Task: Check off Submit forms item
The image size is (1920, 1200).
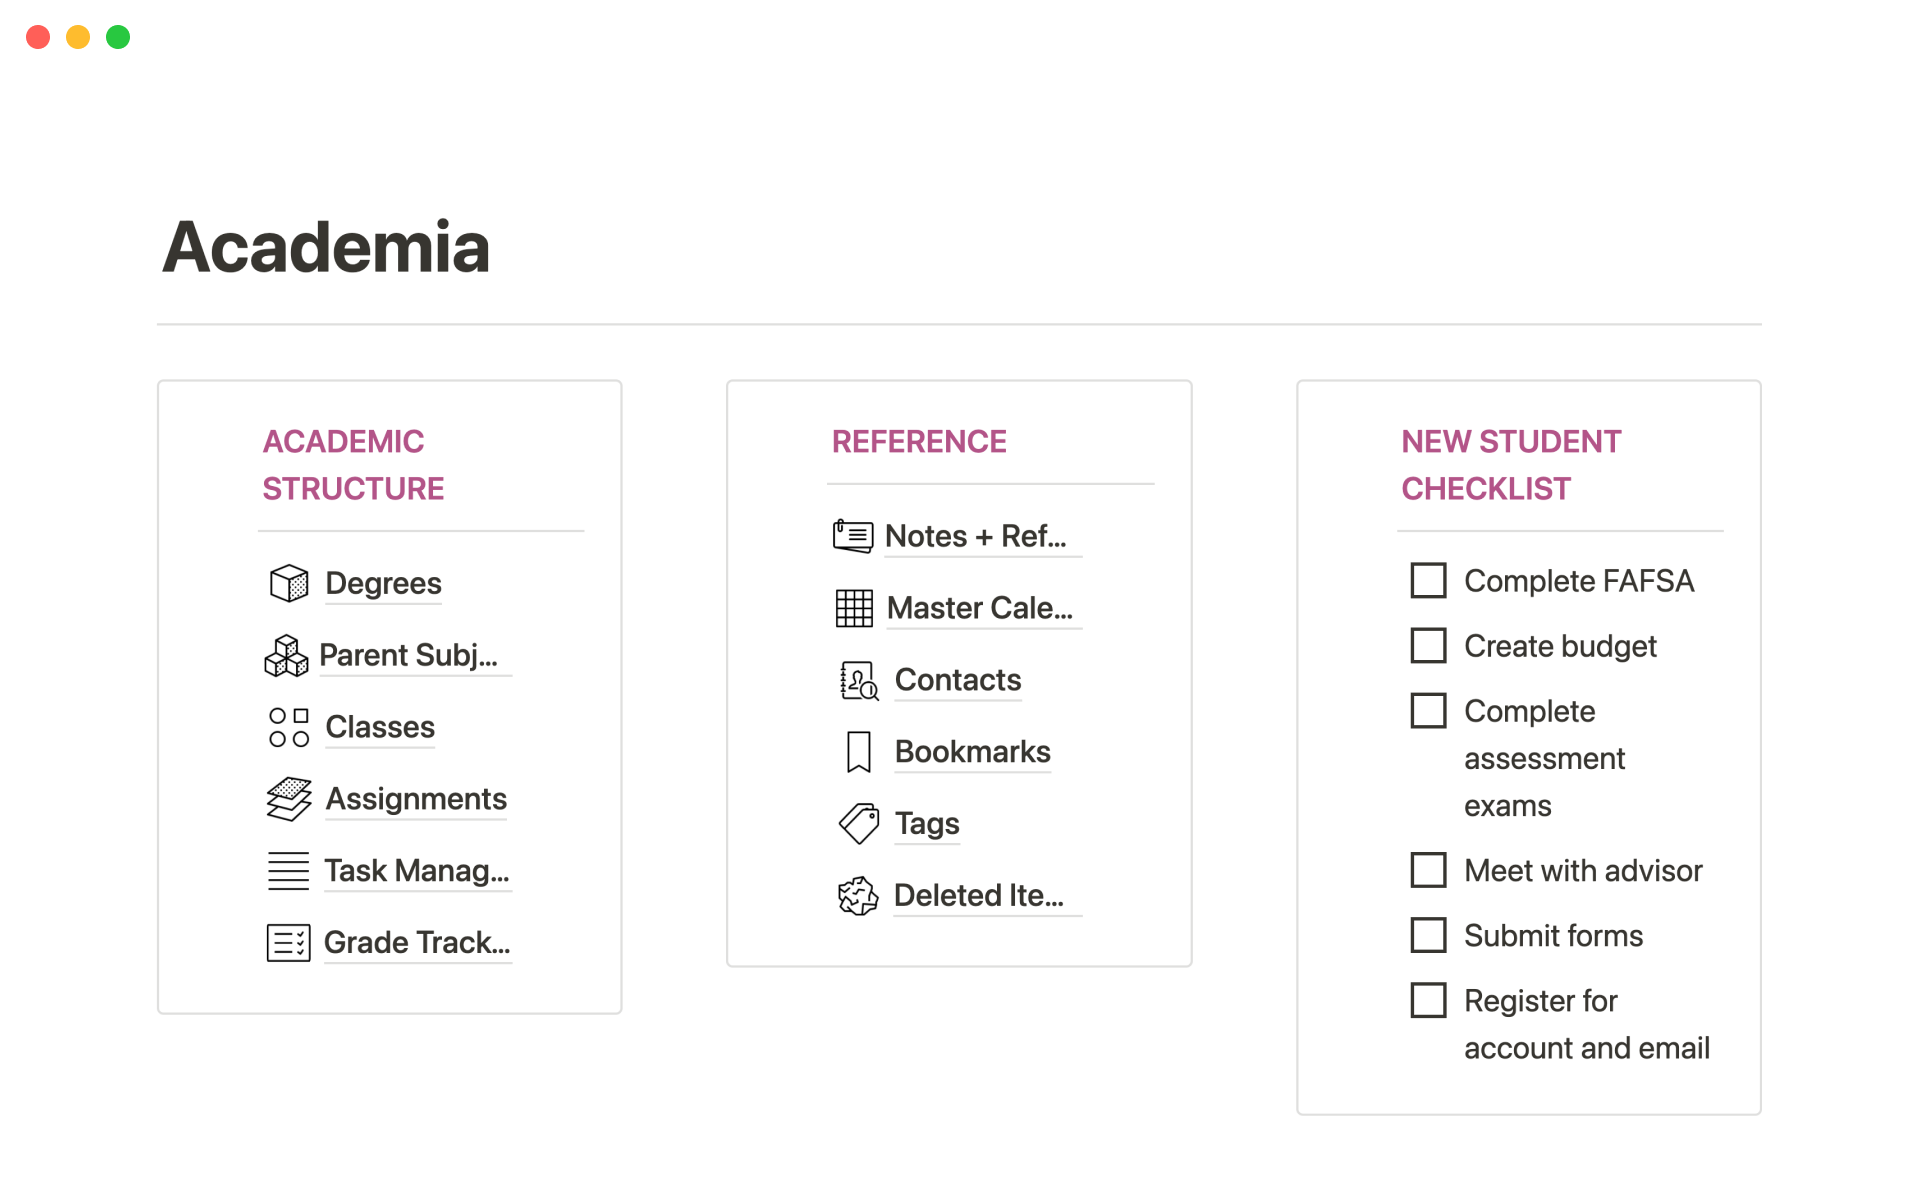Action: coord(1428,935)
